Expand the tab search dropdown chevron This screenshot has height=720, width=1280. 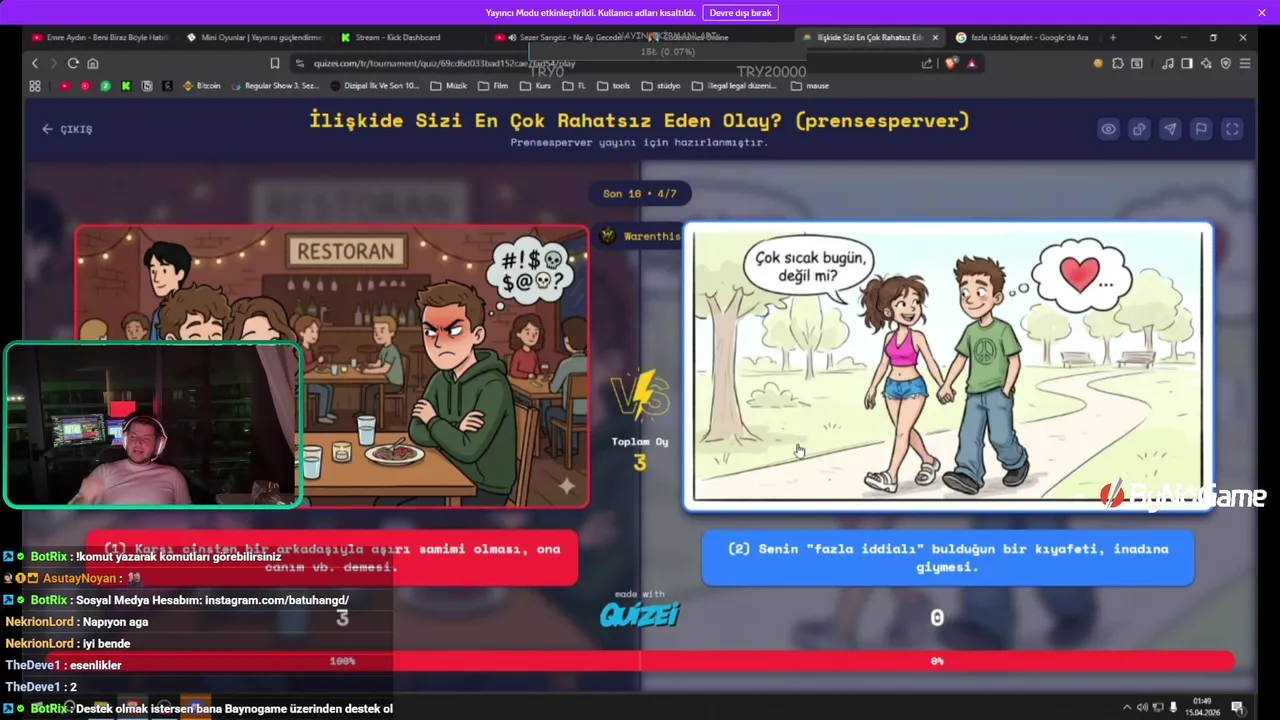1158,37
